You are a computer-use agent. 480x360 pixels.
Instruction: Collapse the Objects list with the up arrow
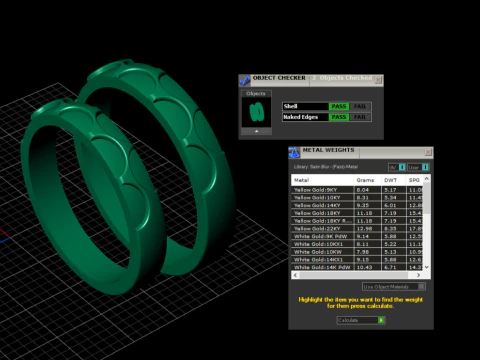256,131
